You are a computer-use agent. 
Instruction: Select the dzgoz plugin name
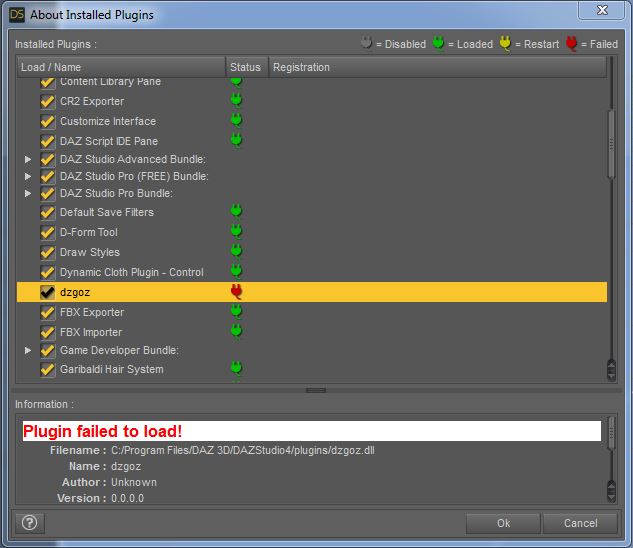pos(75,292)
